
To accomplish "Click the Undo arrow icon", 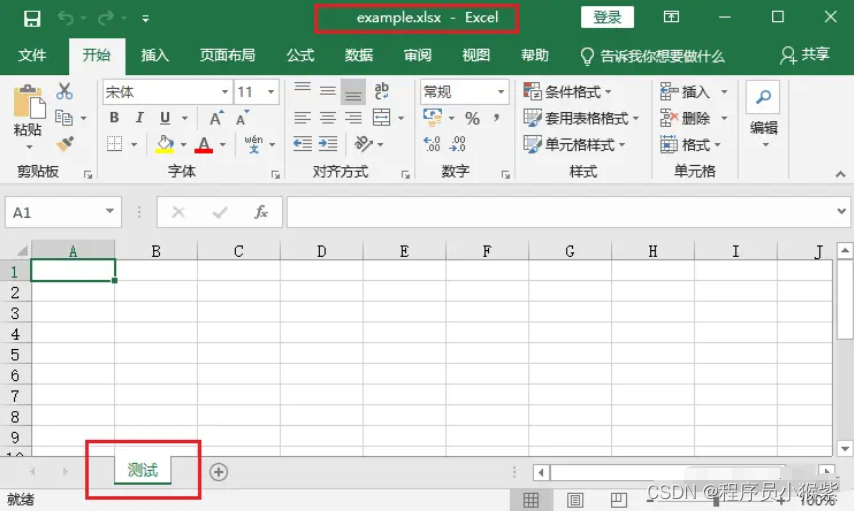I will pos(66,19).
